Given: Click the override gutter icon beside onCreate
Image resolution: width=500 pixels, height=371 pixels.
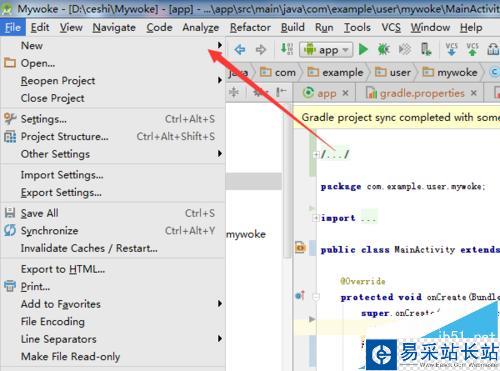Looking at the screenshot, I should (x=300, y=295).
